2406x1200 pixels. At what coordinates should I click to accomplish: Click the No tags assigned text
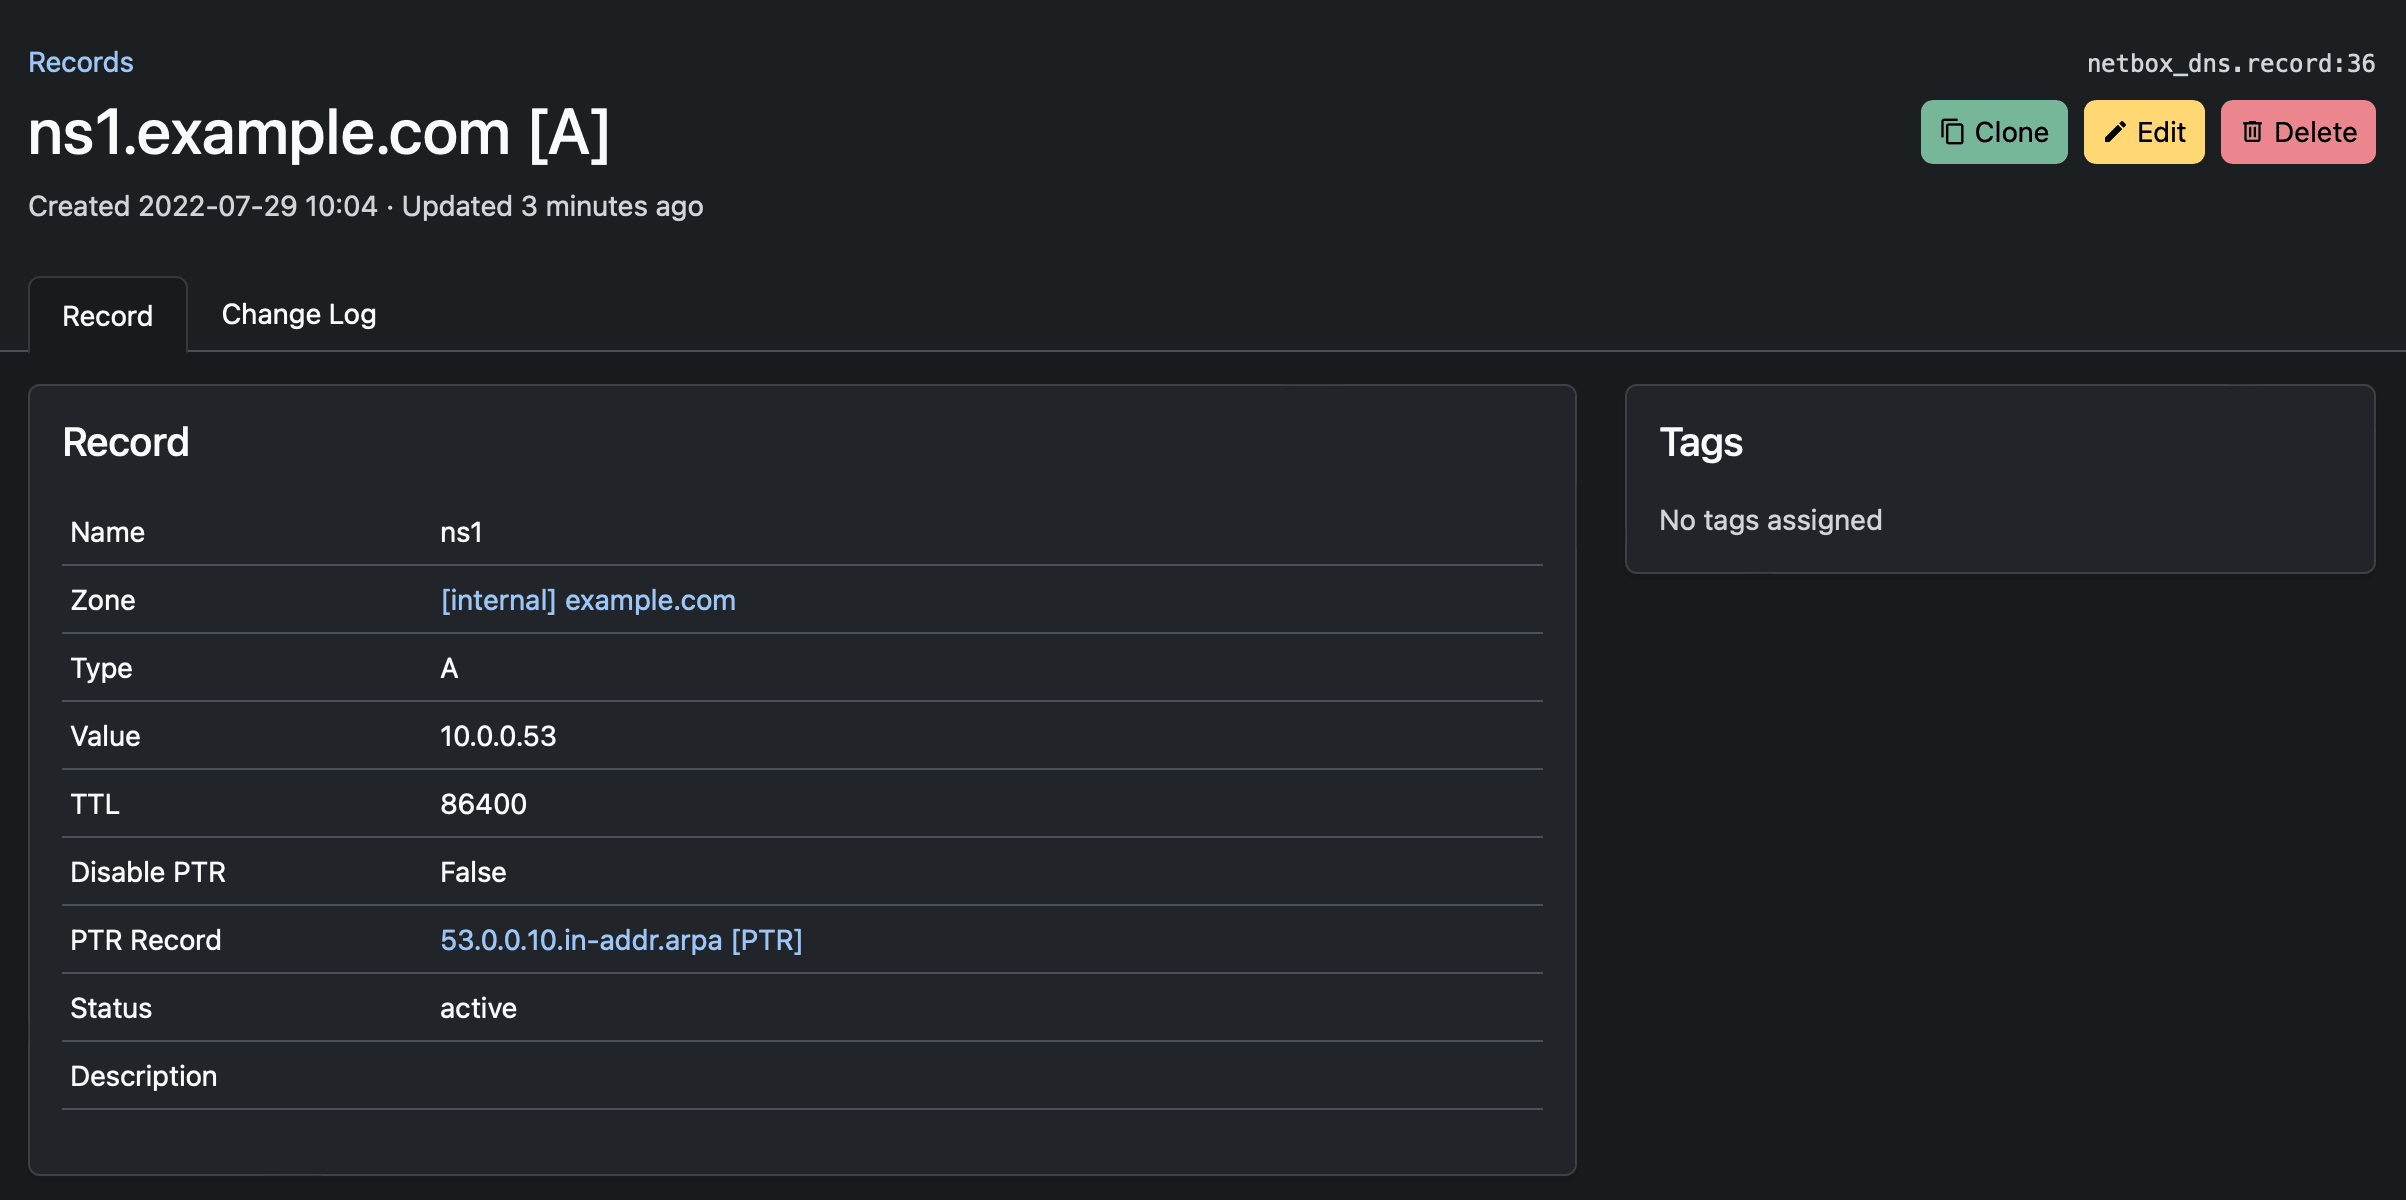coord(1770,520)
